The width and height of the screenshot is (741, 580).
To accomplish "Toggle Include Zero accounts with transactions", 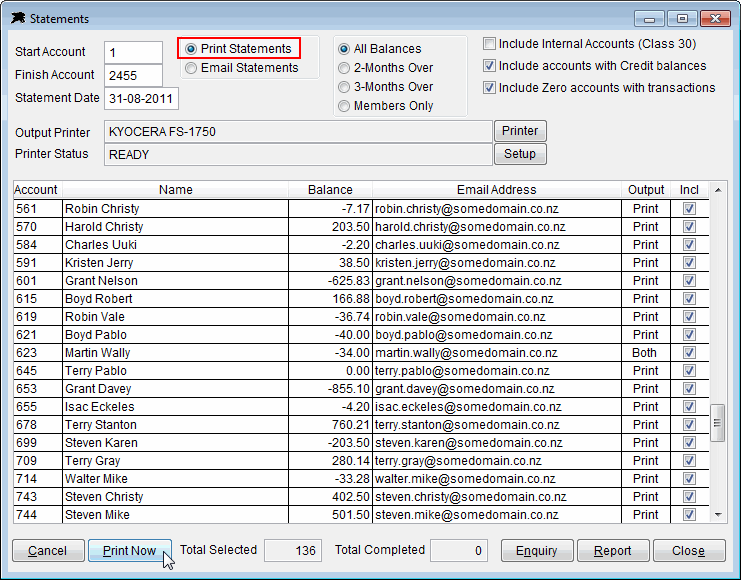I will click(490, 87).
